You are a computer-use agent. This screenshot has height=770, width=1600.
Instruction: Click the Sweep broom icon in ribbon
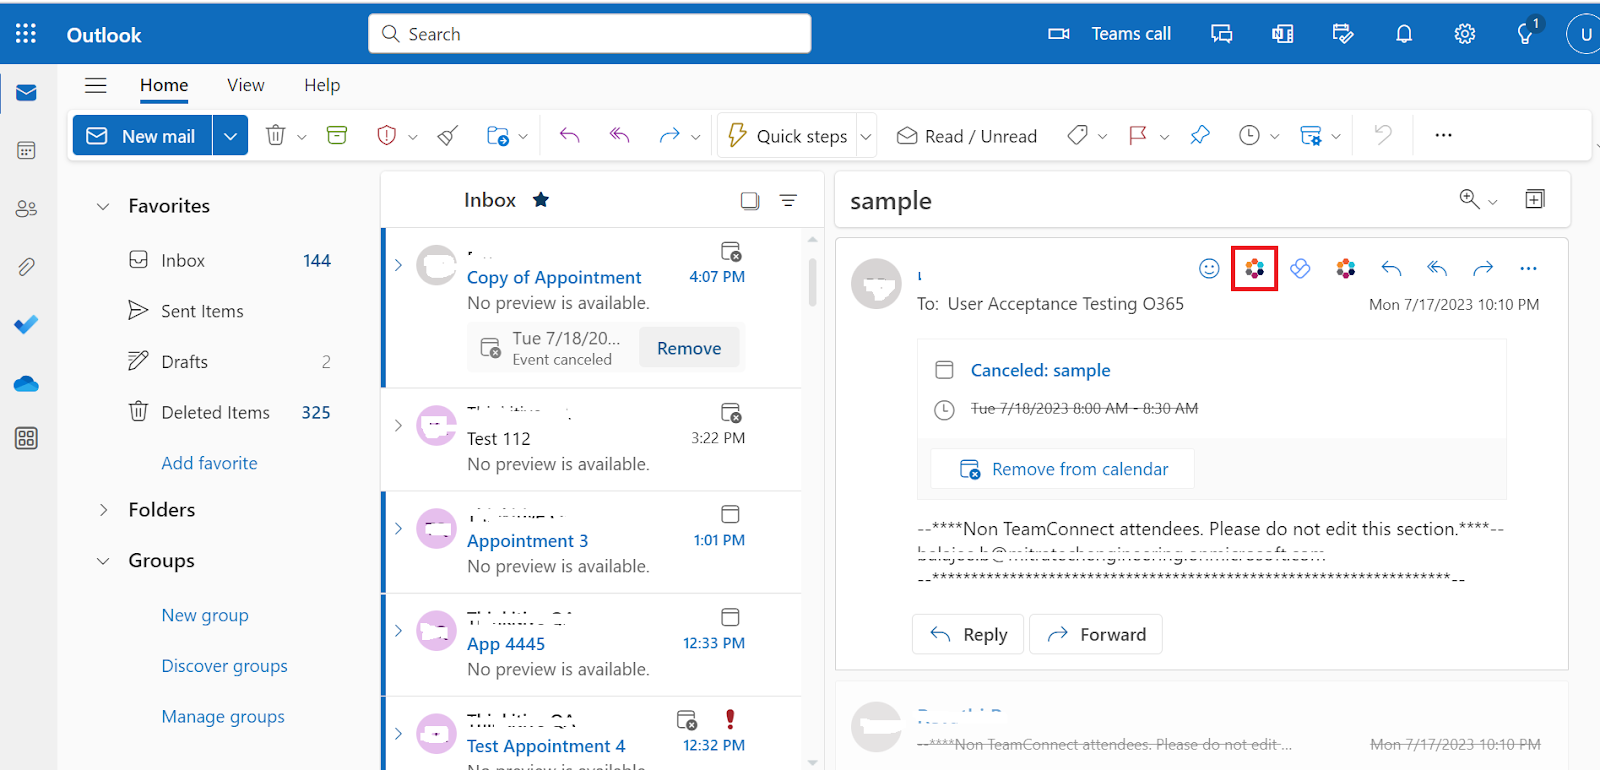coord(448,135)
